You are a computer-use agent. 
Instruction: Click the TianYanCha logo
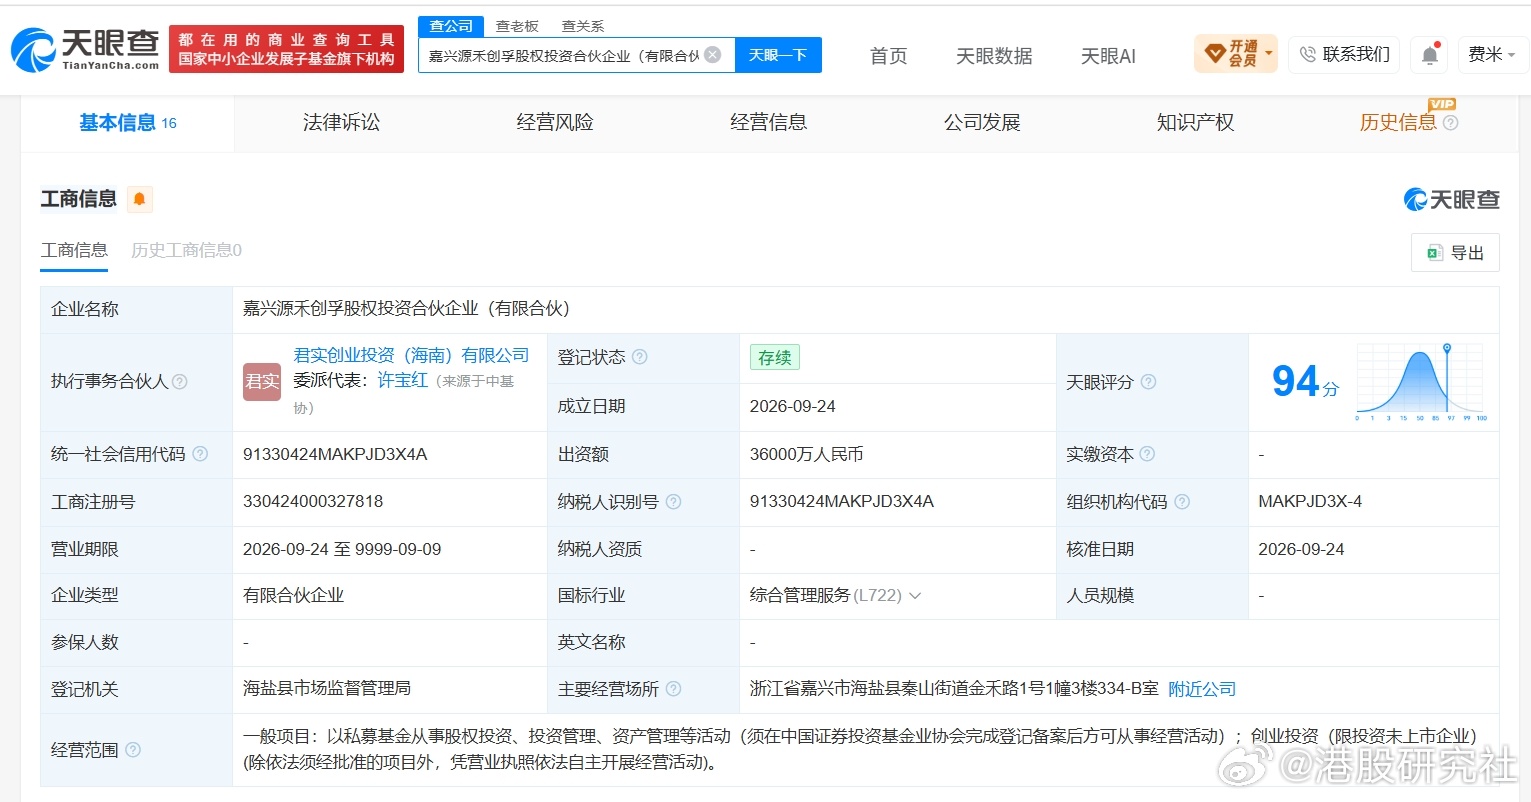click(85, 50)
